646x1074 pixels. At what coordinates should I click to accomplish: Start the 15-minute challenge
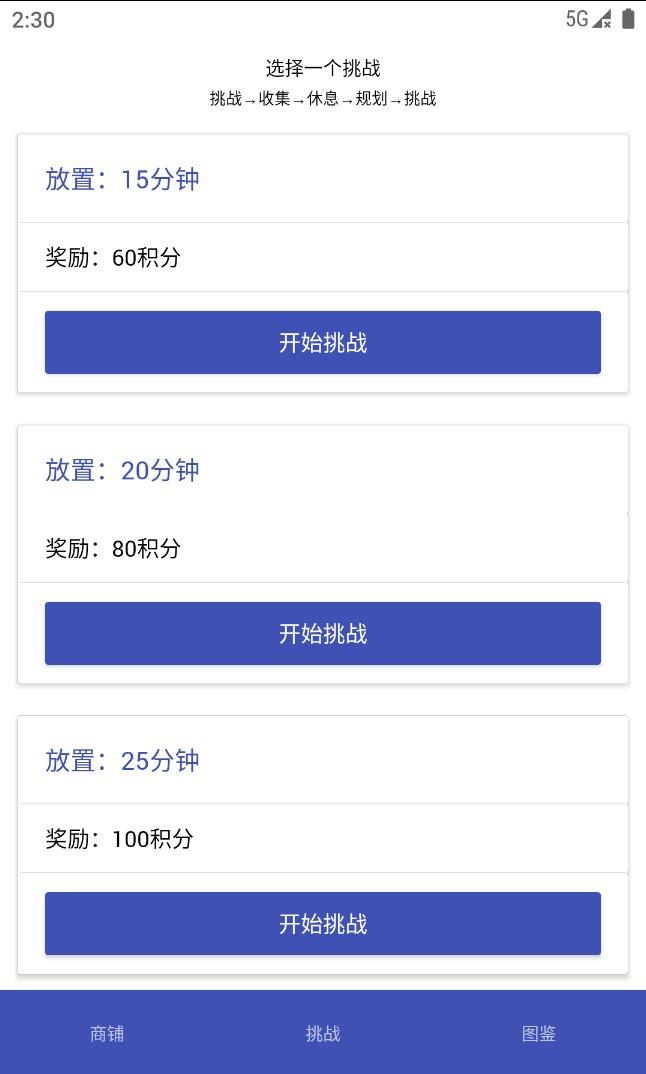[x=322, y=342]
